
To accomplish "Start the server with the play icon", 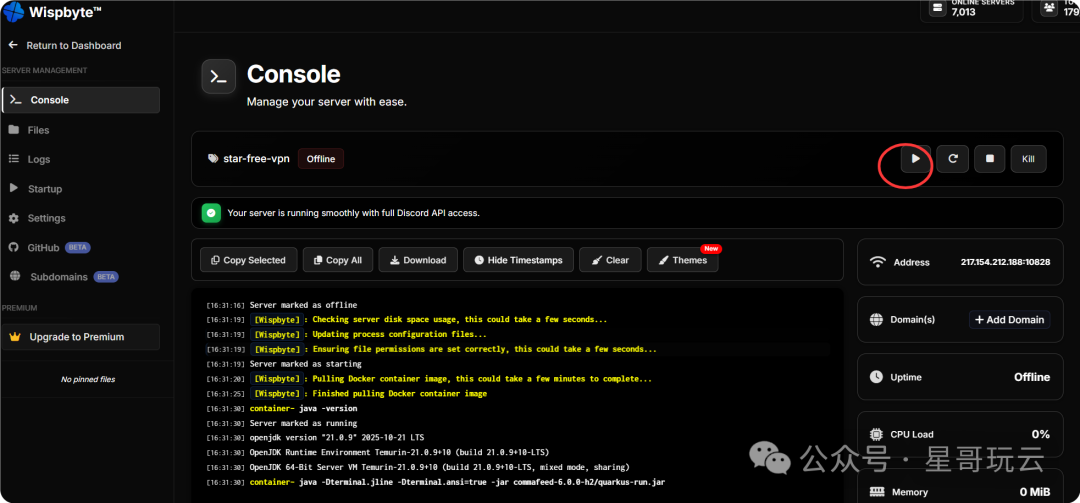I will [914, 159].
